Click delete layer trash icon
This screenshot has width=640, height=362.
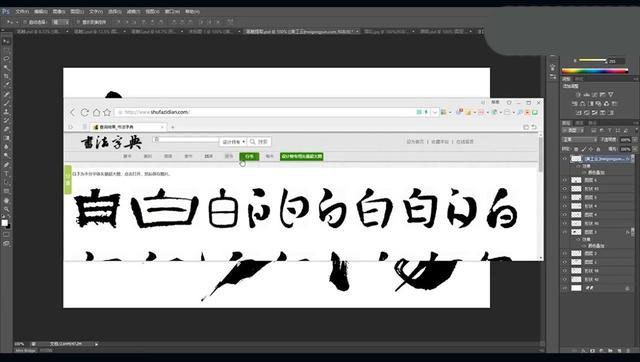pos(627,350)
